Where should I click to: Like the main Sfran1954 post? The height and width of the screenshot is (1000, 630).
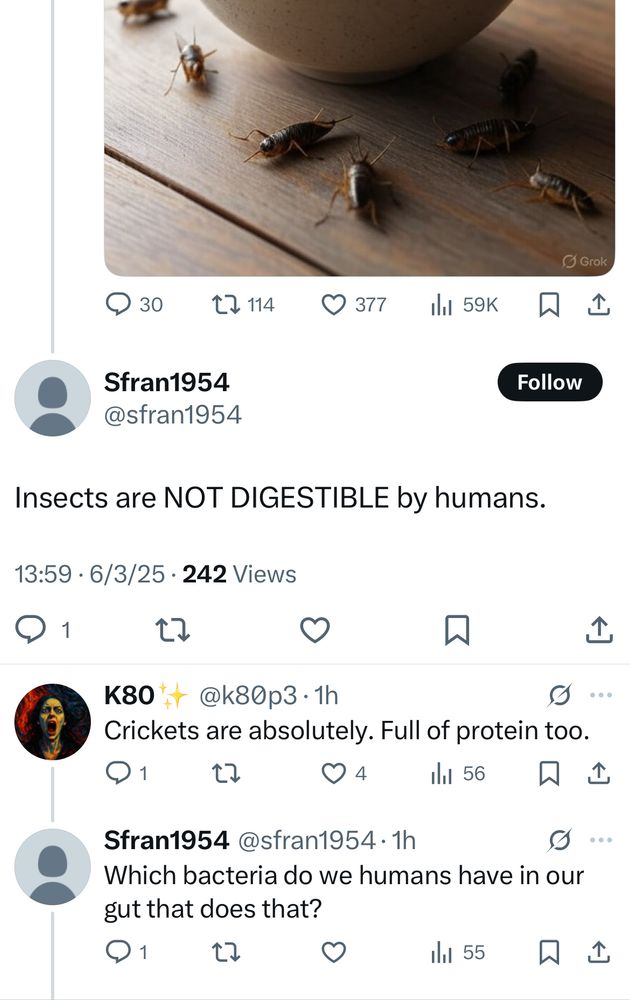click(315, 629)
